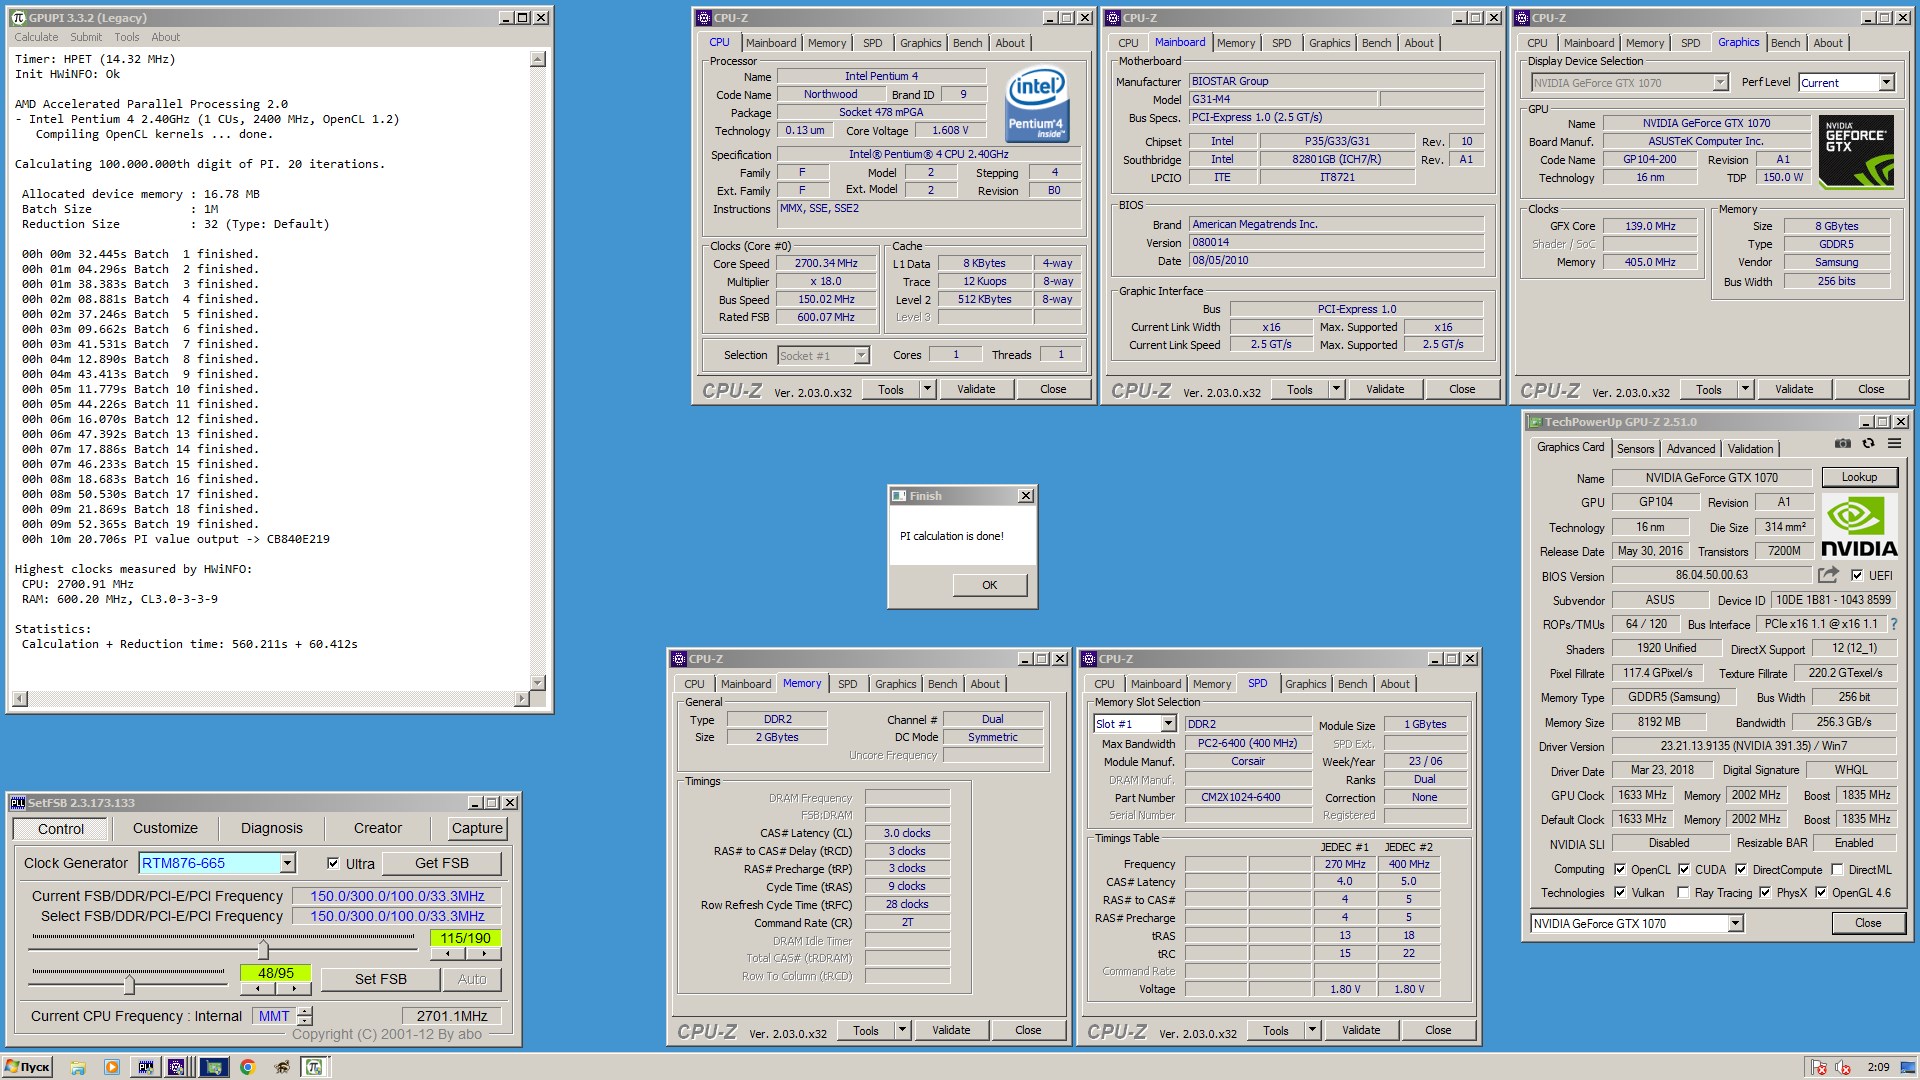
Task: Switch to CPU-Z via taskbar icon
Action: [x=177, y=1067]
